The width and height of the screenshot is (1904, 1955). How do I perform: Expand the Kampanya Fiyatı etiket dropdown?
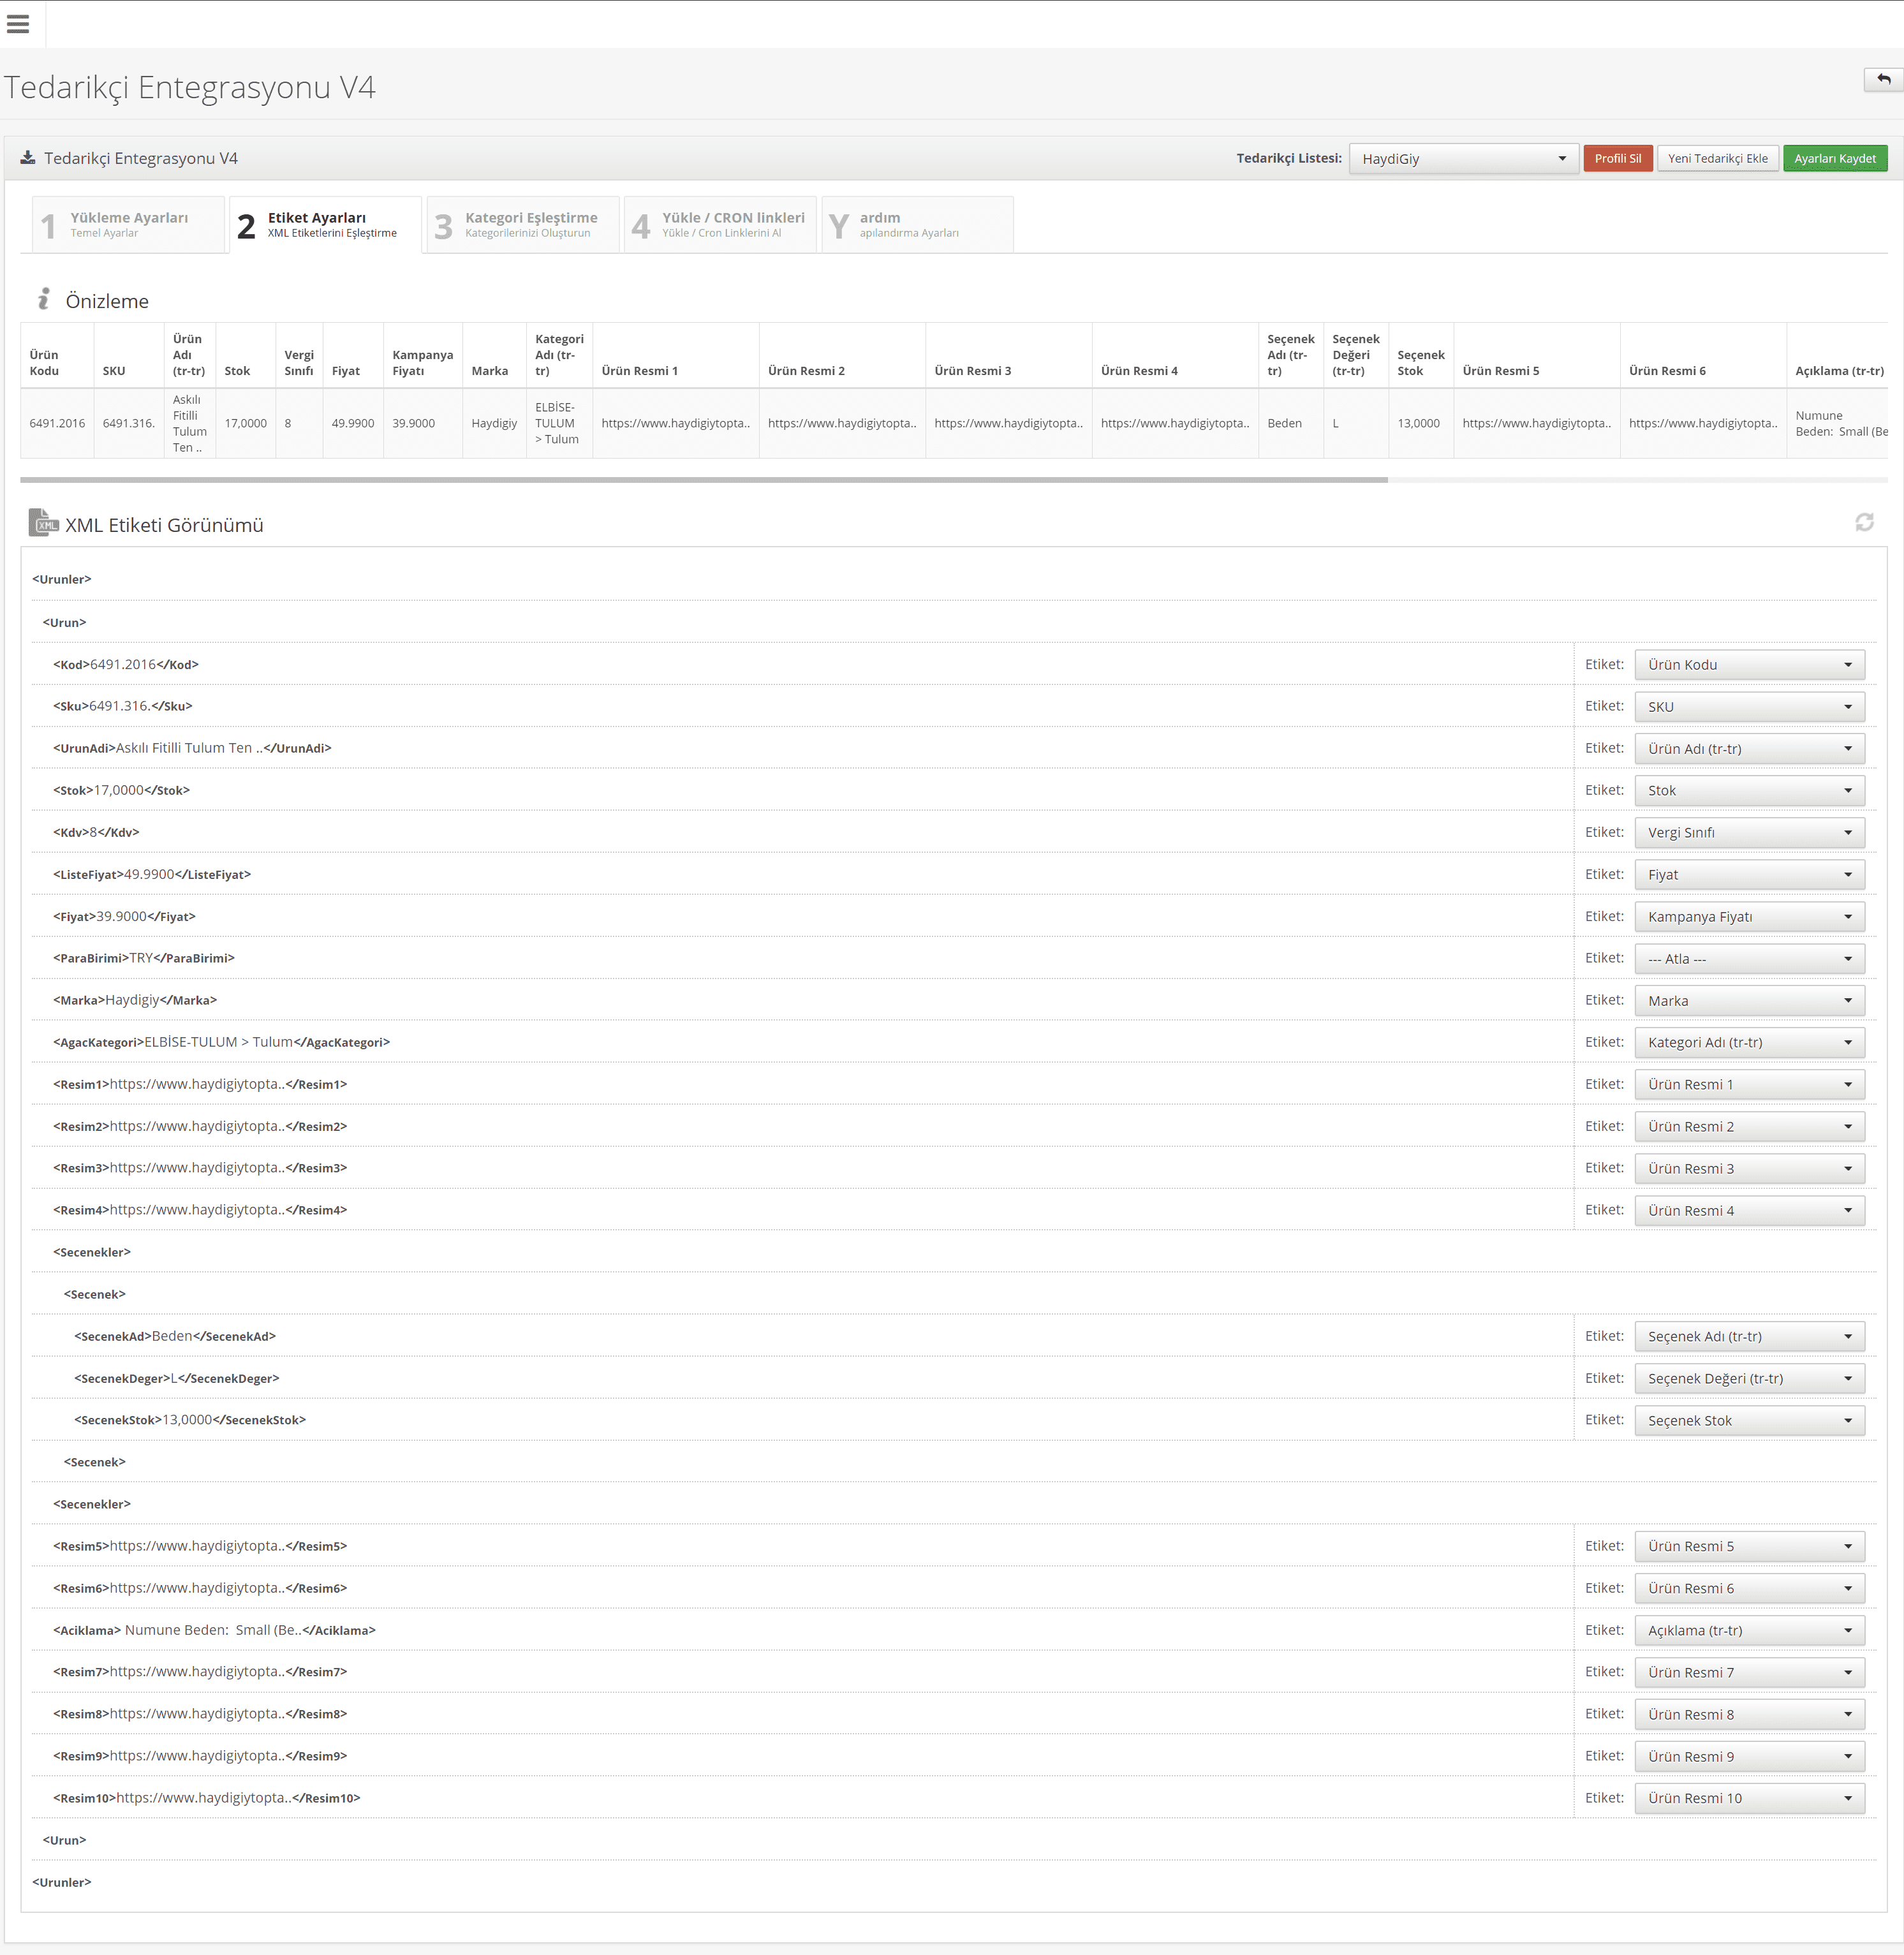pyautogui.click(x=1749, y=917)
